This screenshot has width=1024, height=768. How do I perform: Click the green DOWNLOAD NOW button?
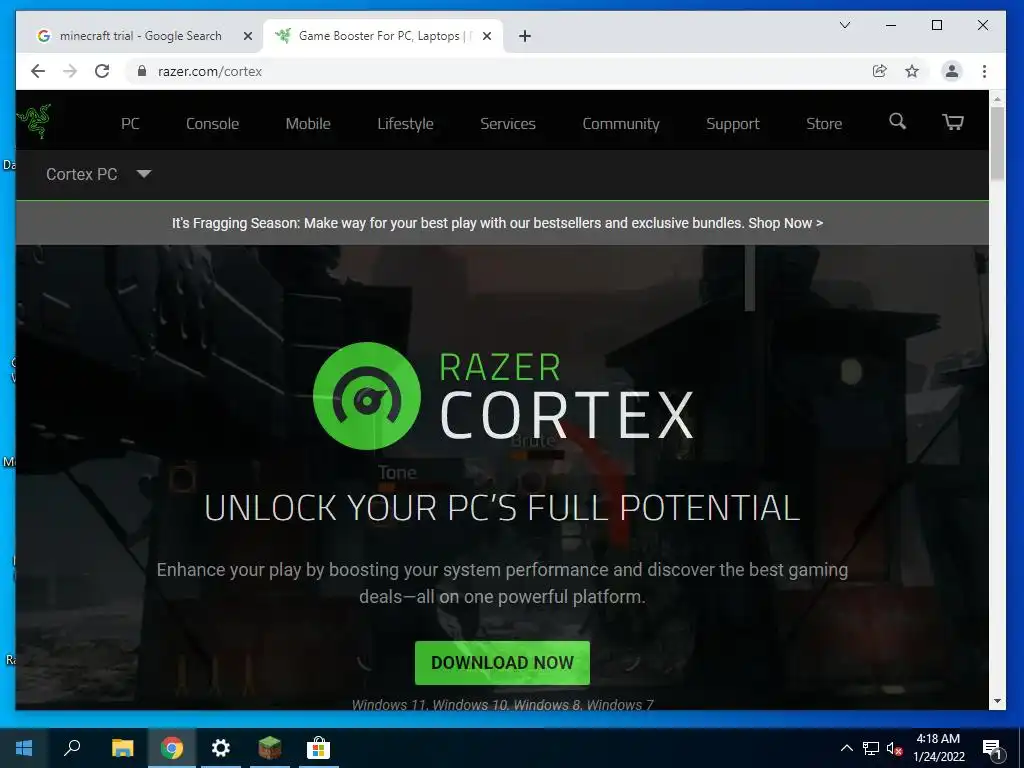(502, 662)
